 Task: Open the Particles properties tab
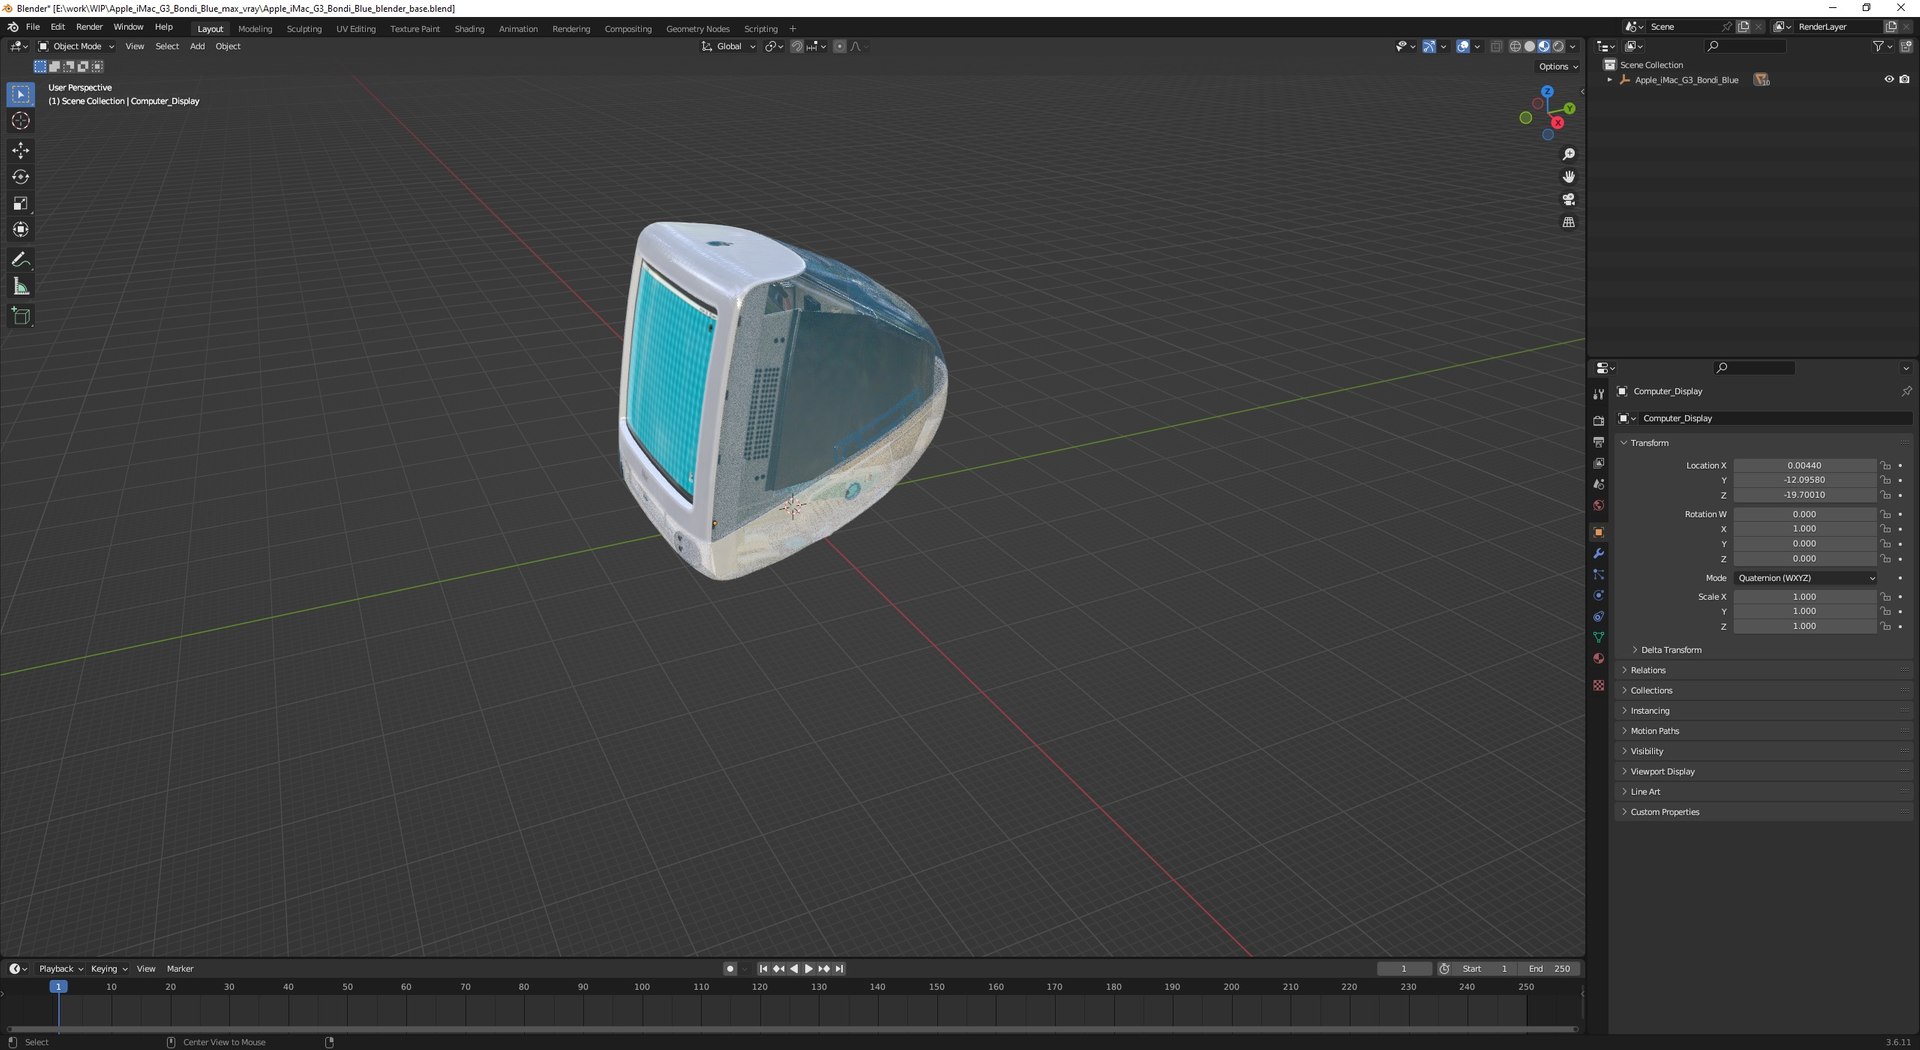tap(1598, 574)
